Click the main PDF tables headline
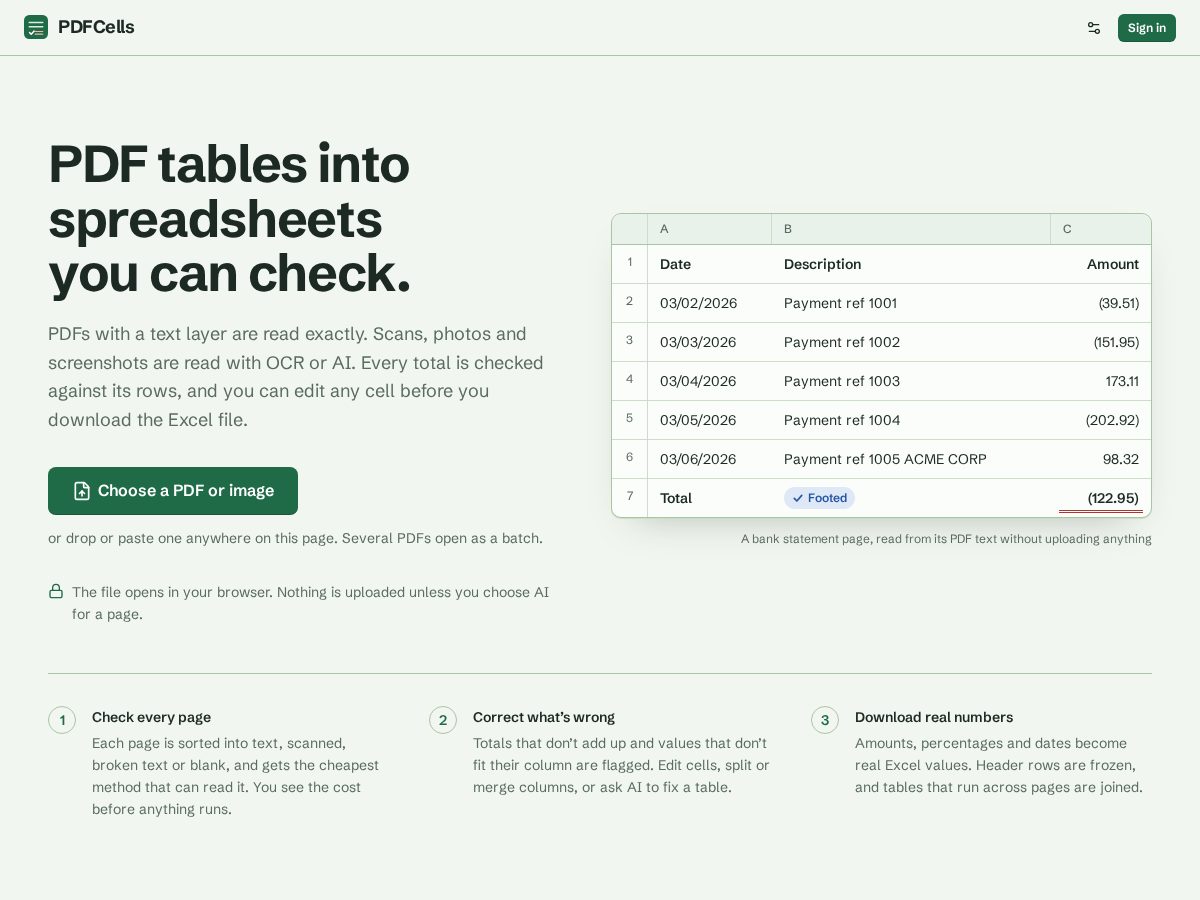This screenshot has height=900, width=1200. (x=229, y=219)
